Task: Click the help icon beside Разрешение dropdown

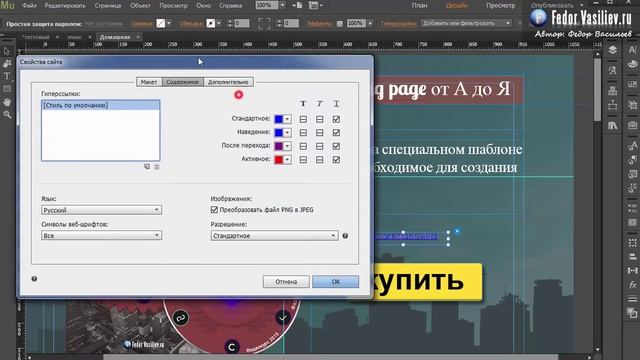Action: [345, 236]
